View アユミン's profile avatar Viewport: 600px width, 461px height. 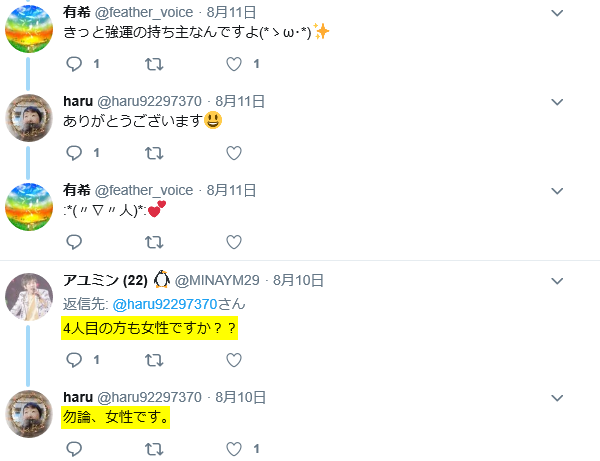point(29,296)
